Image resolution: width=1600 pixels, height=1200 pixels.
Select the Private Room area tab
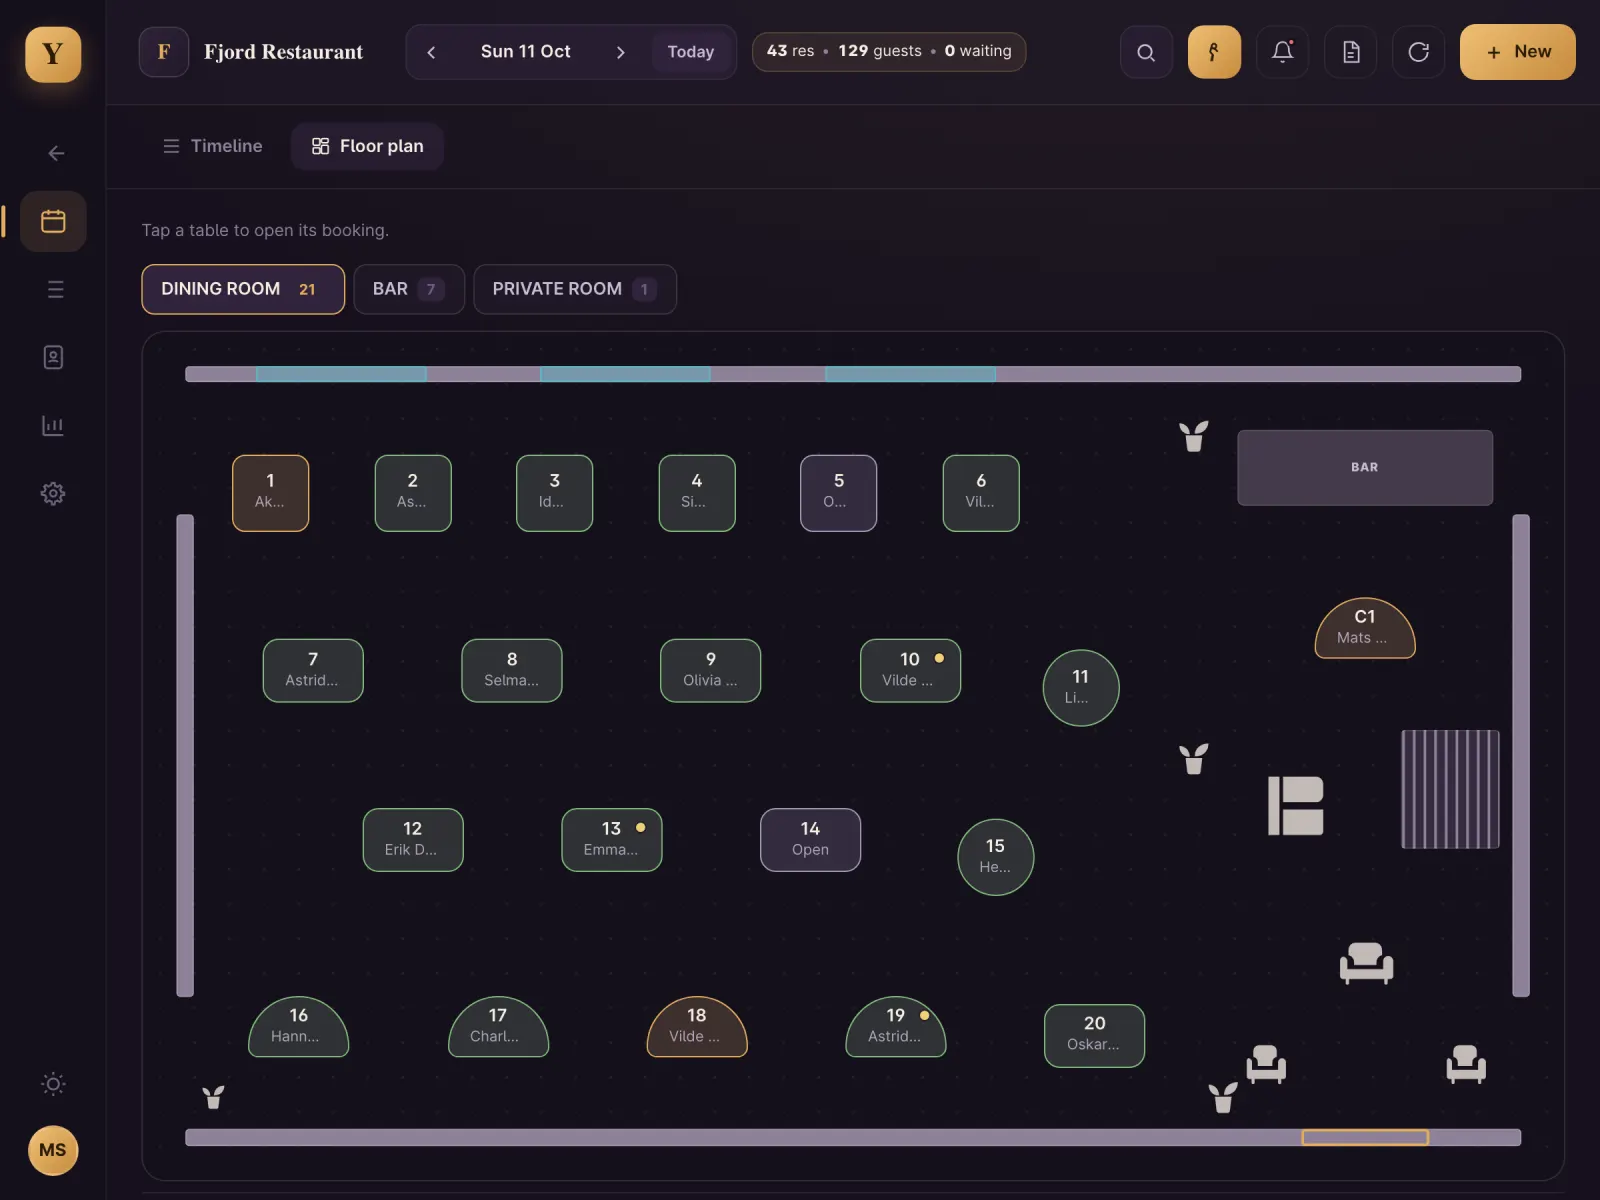pos(575,289)
